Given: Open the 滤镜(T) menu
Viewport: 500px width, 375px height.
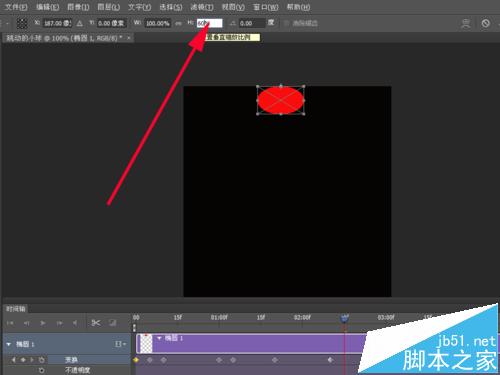Looking at the screenshot, I should [x=202, y=7].
